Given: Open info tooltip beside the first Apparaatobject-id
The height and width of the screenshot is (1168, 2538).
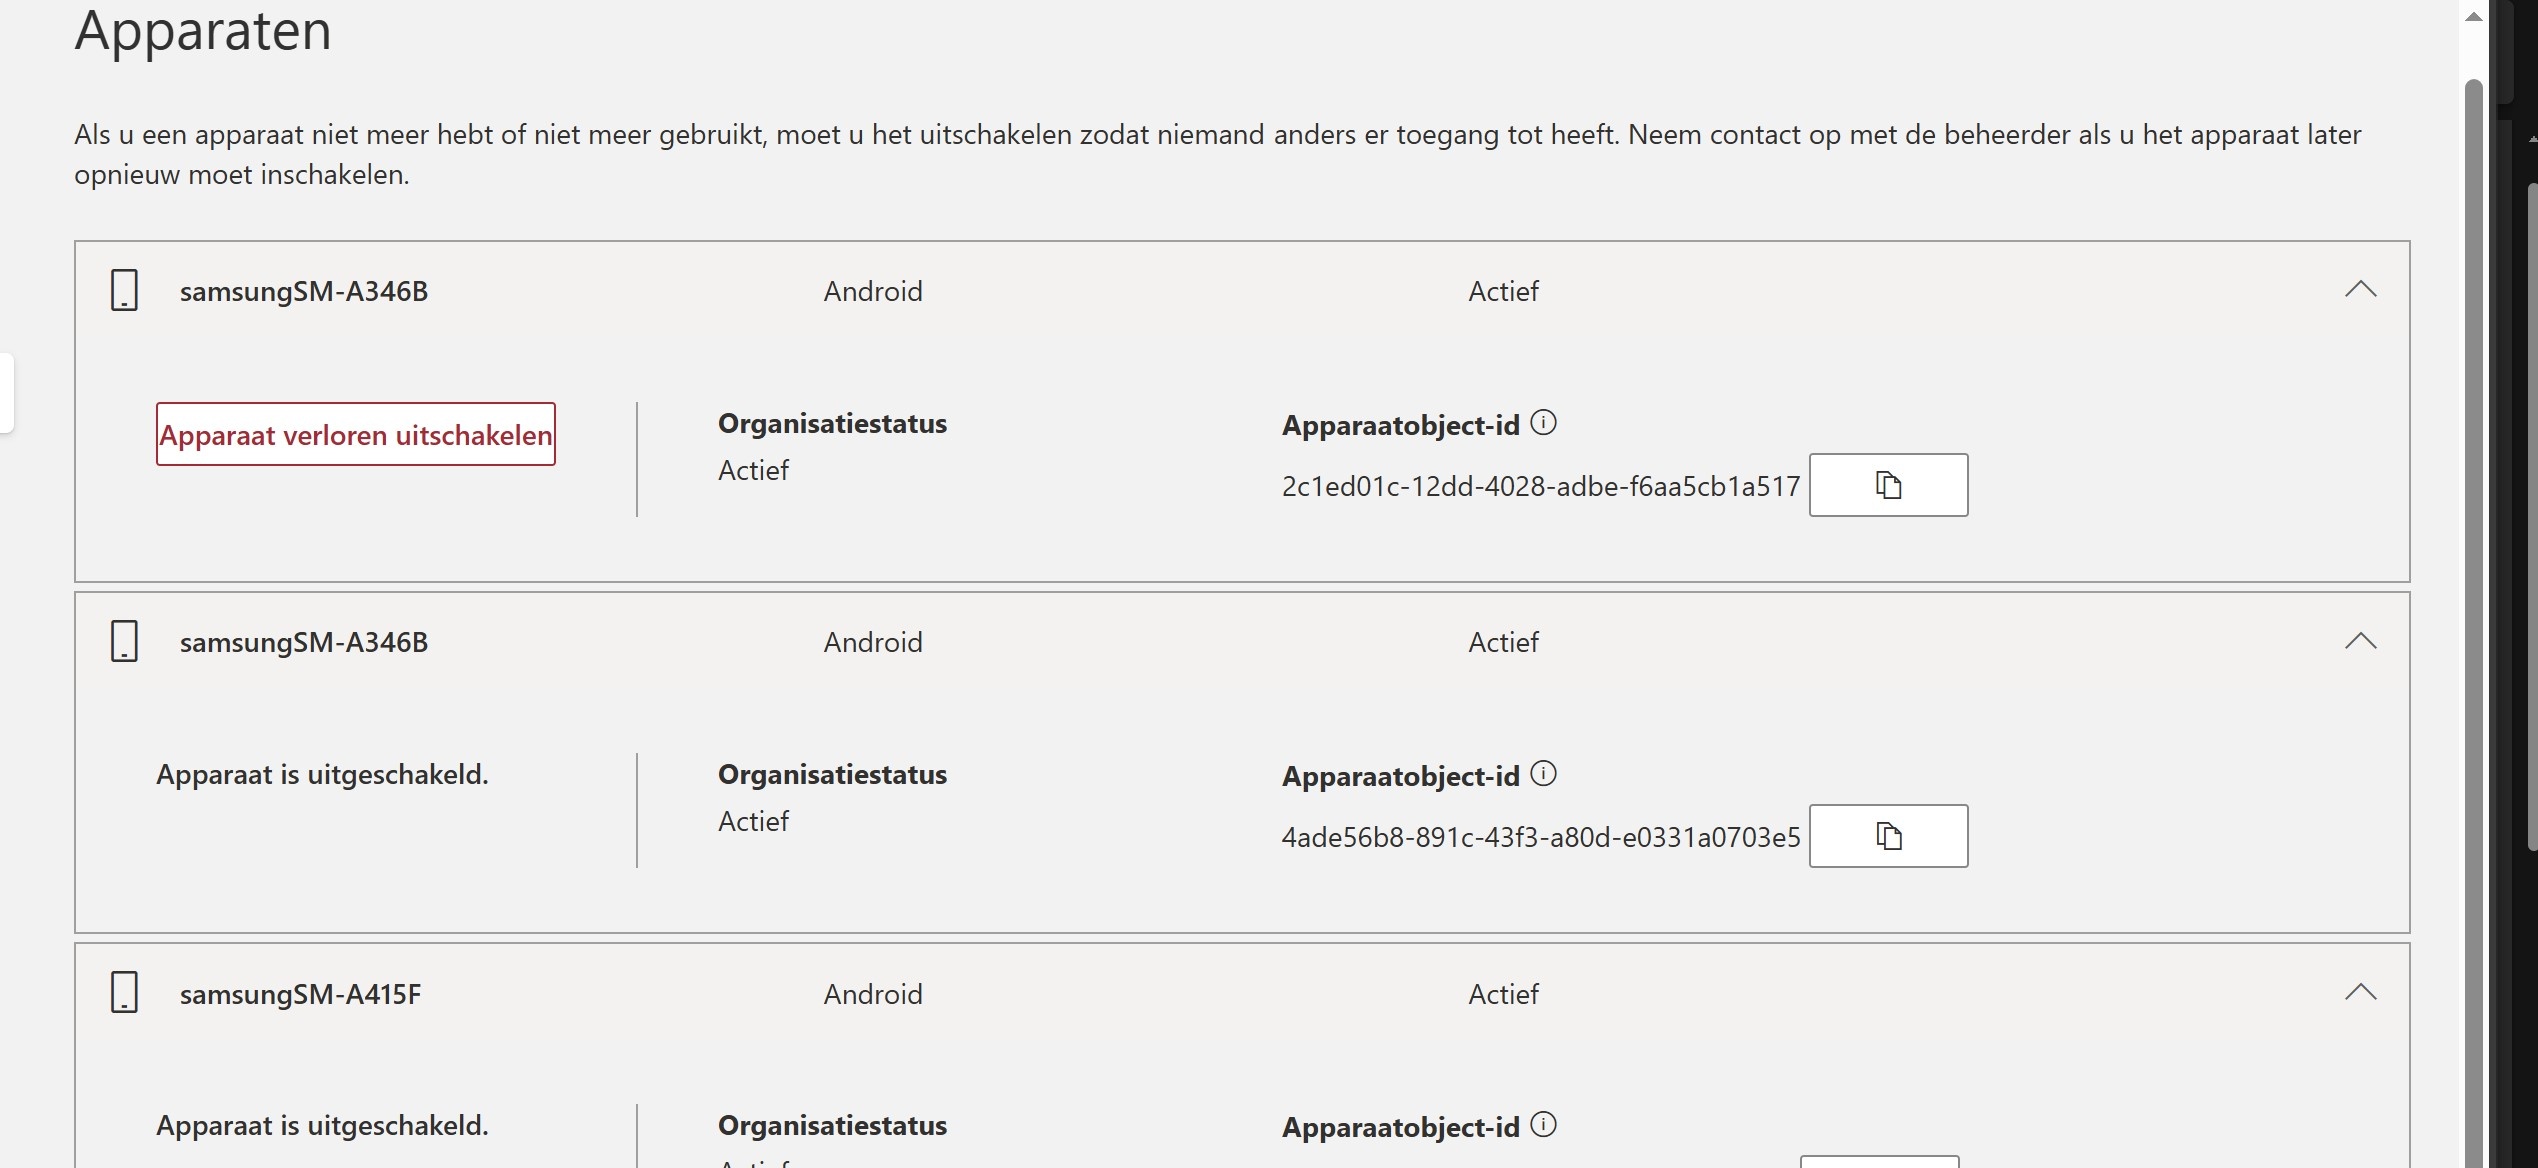Looking at the screenshot, I should [1545, 422].
